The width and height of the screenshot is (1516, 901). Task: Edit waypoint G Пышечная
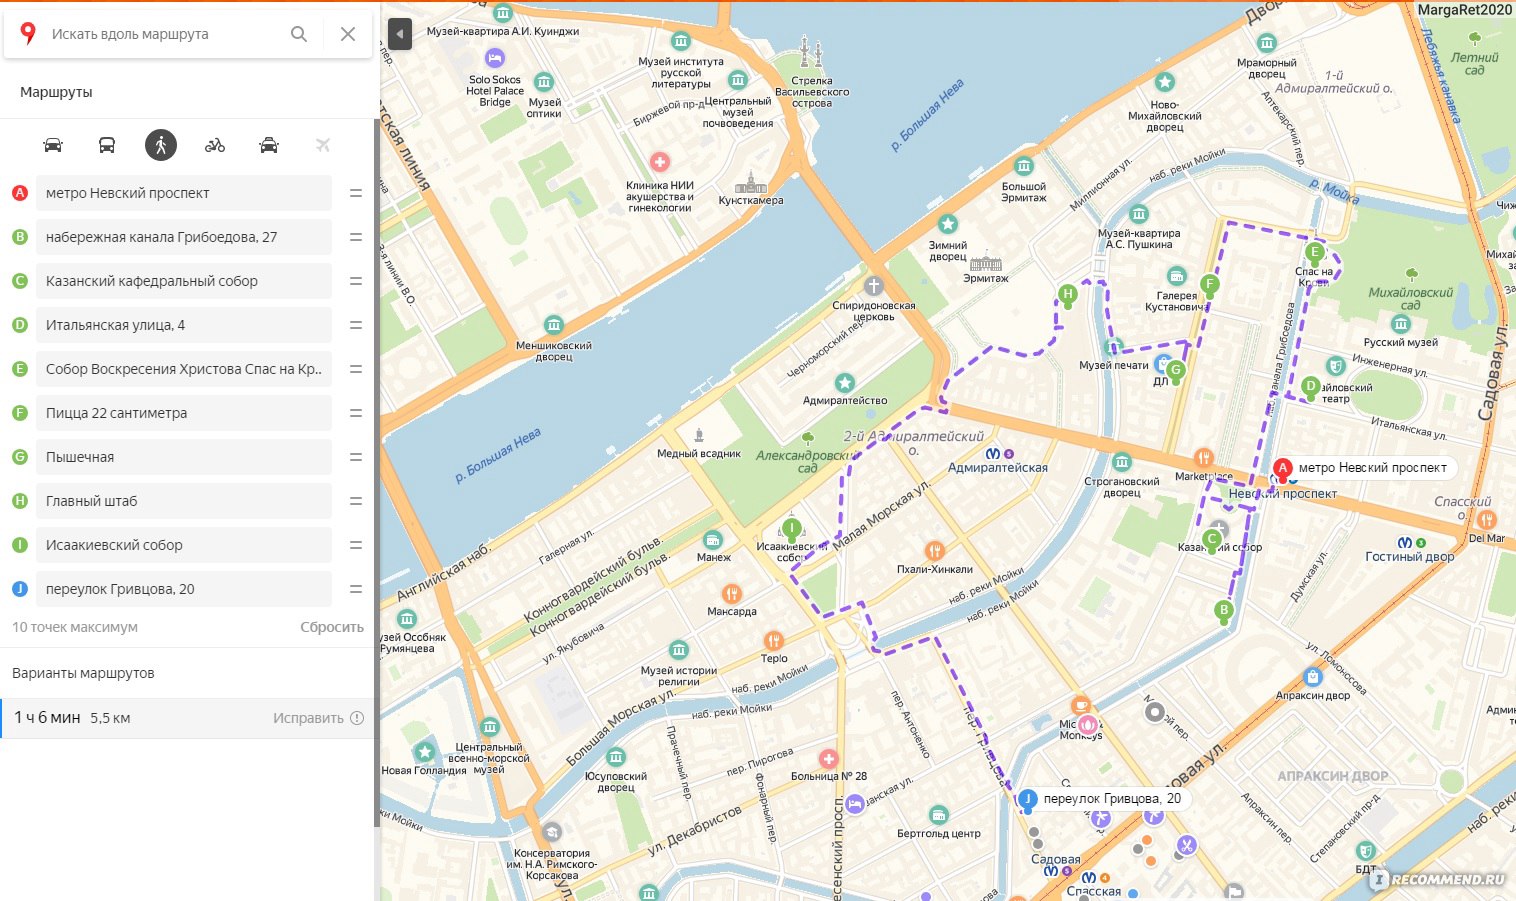184,457
